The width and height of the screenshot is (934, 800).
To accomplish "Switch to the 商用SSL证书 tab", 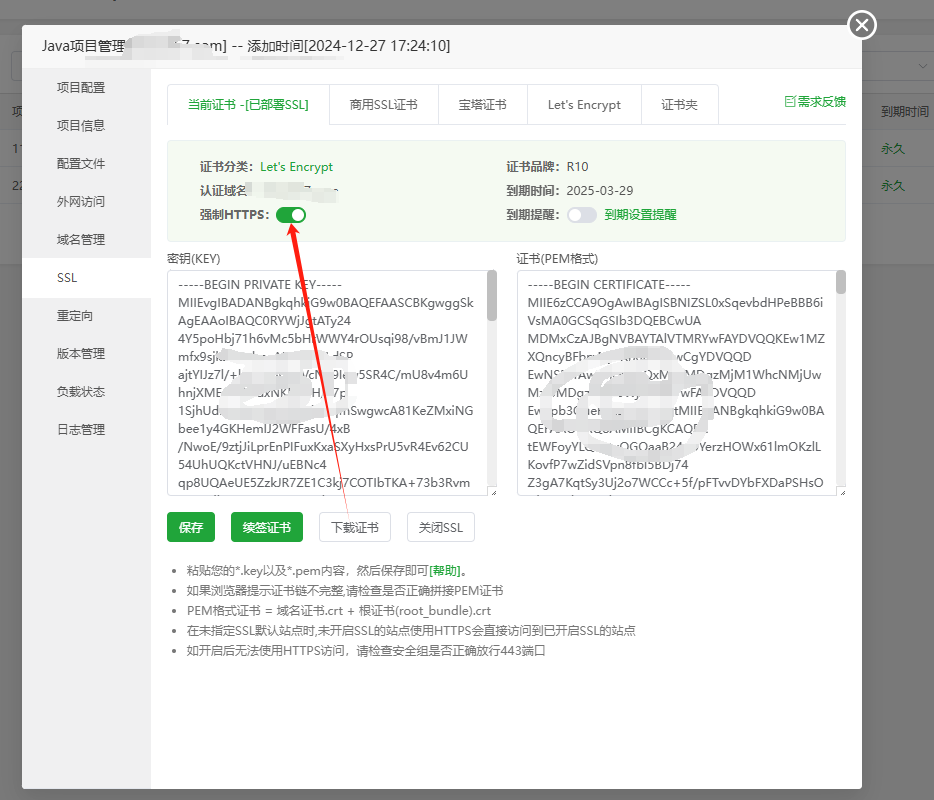I will point(384,105).
